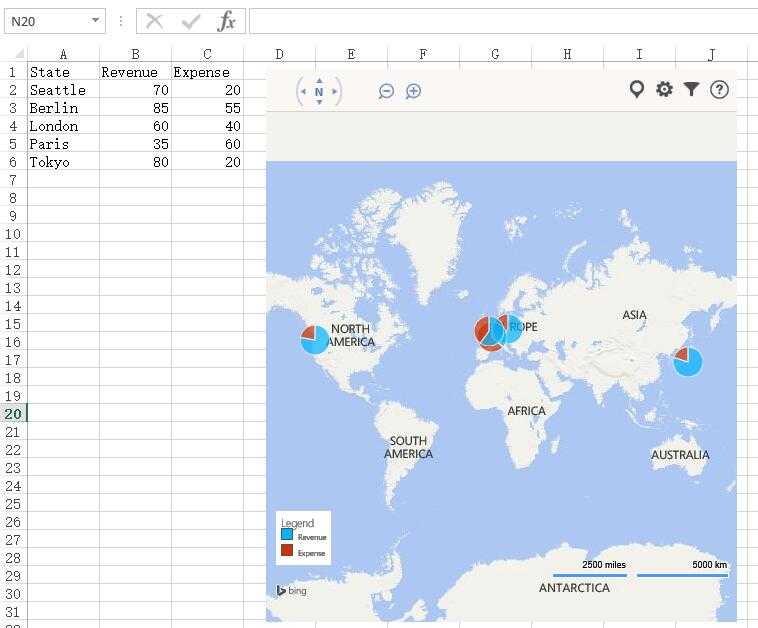The height and width of the screenshot is (628, 758).
Task: Click the Tokyo cell
Action: [x=63, y=162]
